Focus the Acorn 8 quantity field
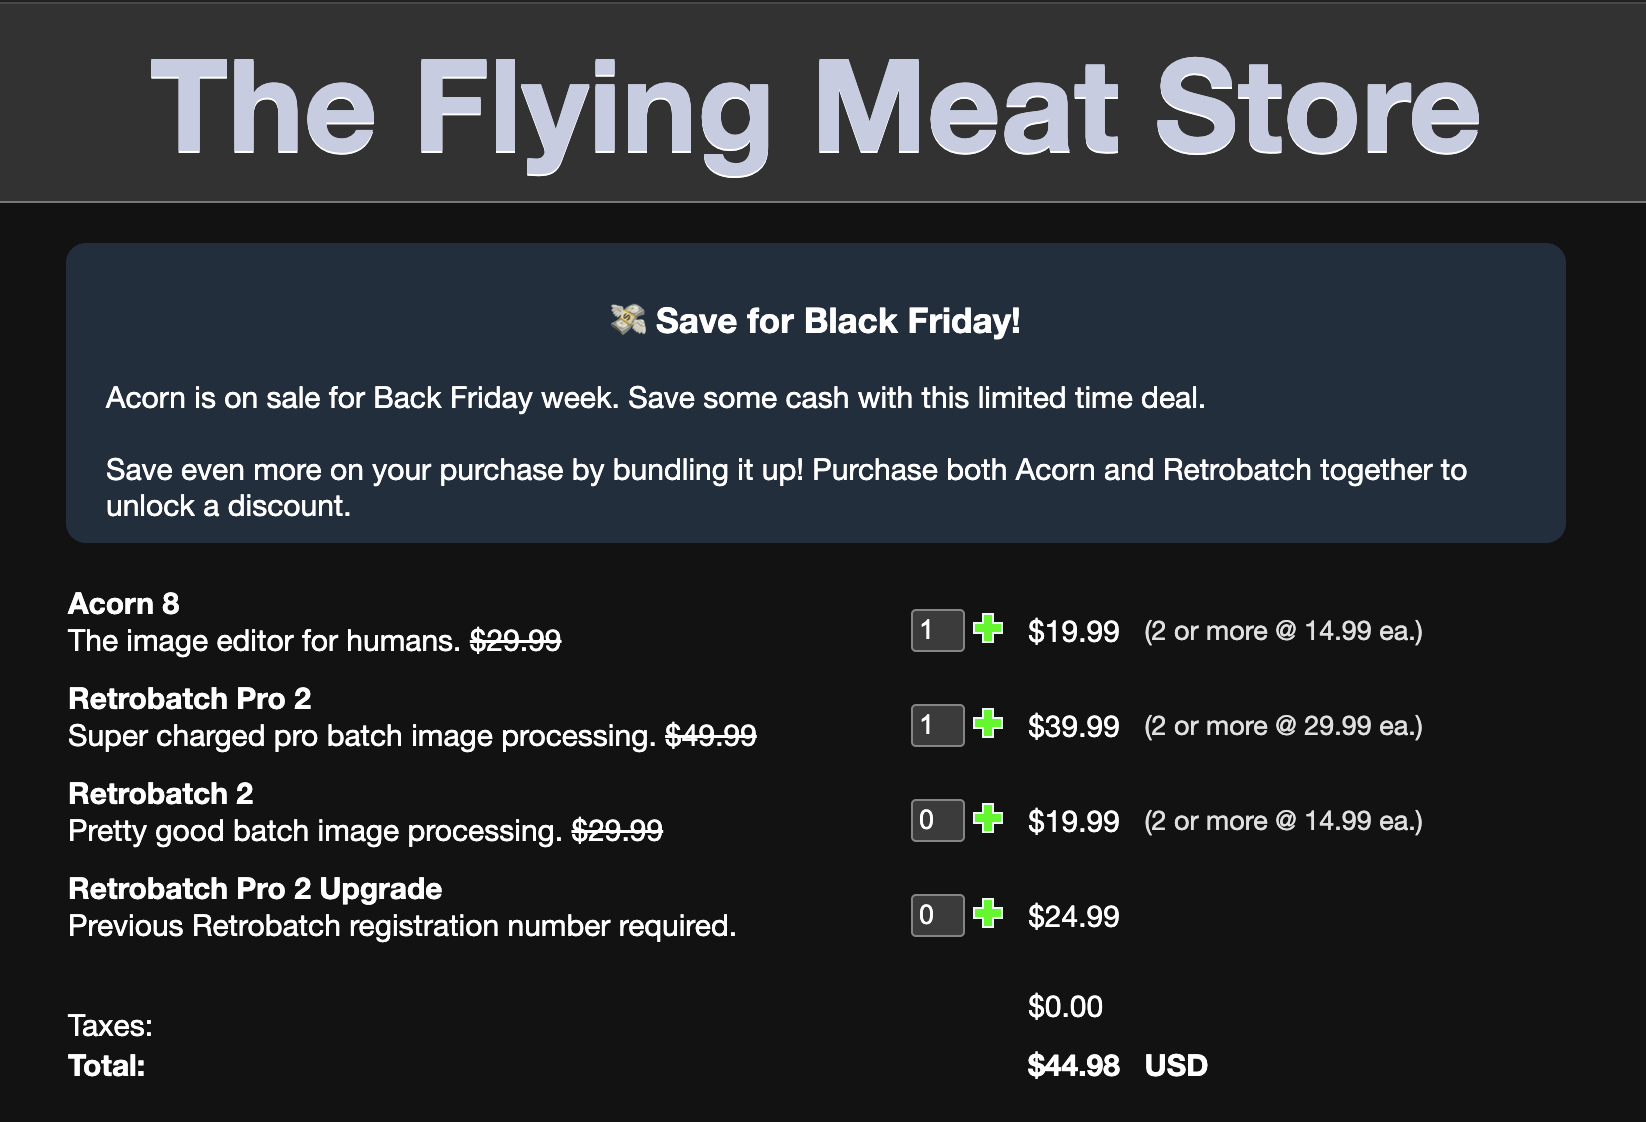The height and width of the screenshot is (1122, 1646). pos(937,630)
